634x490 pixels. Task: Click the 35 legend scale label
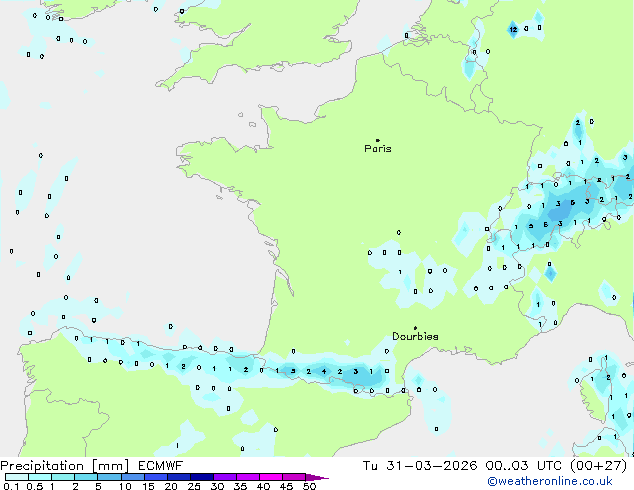pyautogui.click(x=240, y=486)
